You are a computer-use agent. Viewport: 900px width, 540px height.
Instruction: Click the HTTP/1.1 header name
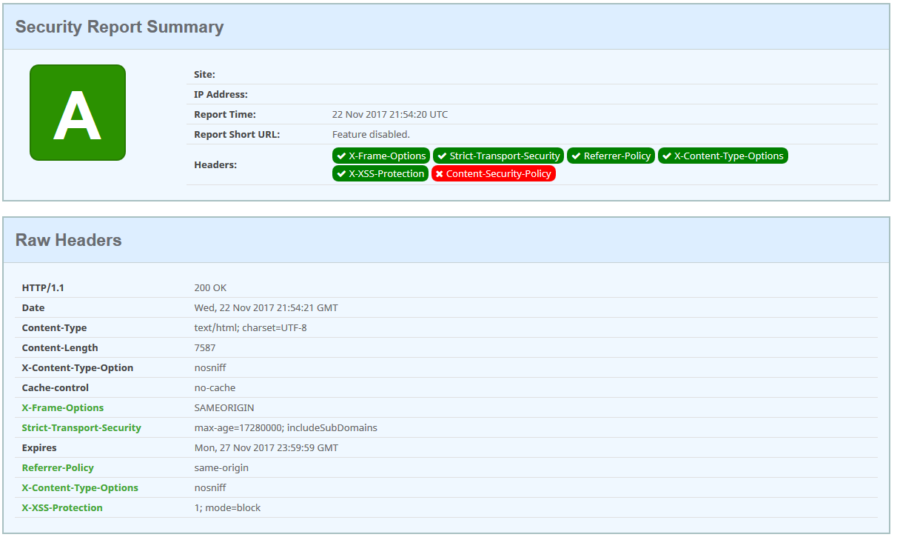click(43, 288)
